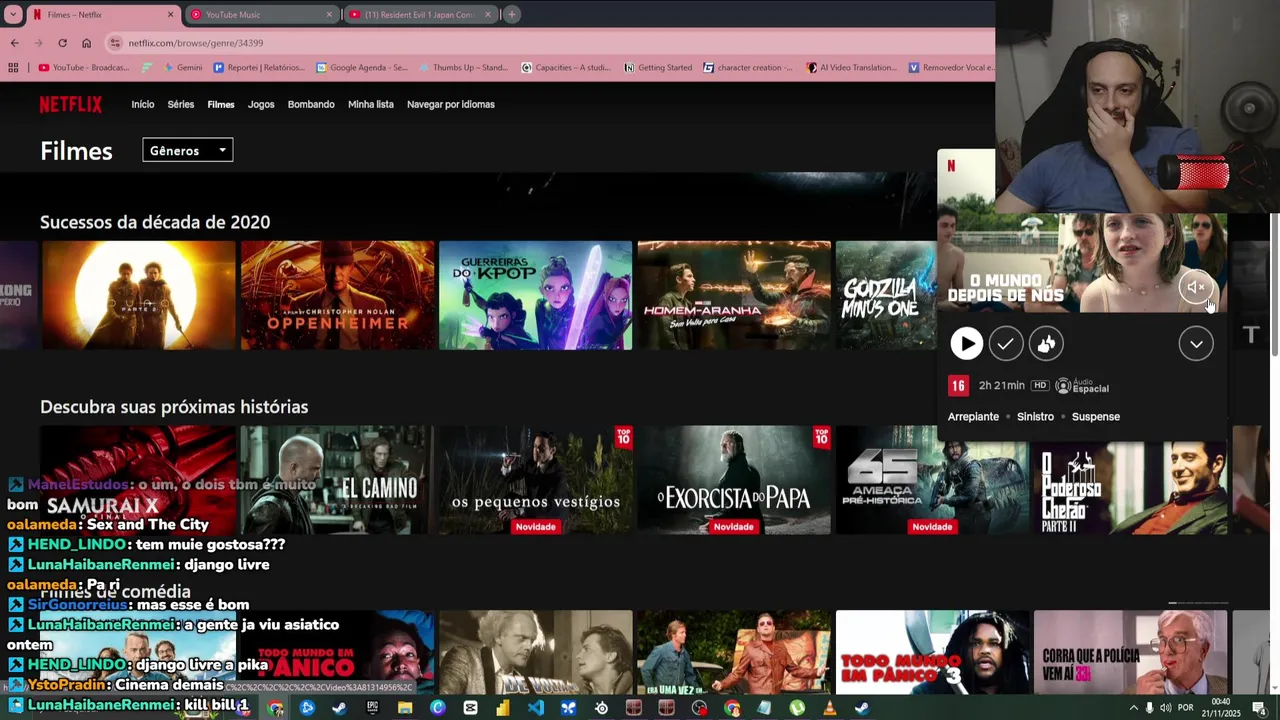The width and height of the screenshot is (1280, 720).
Task: Click Descubra suas próximas histórias heading
Action: pos(174,407)
